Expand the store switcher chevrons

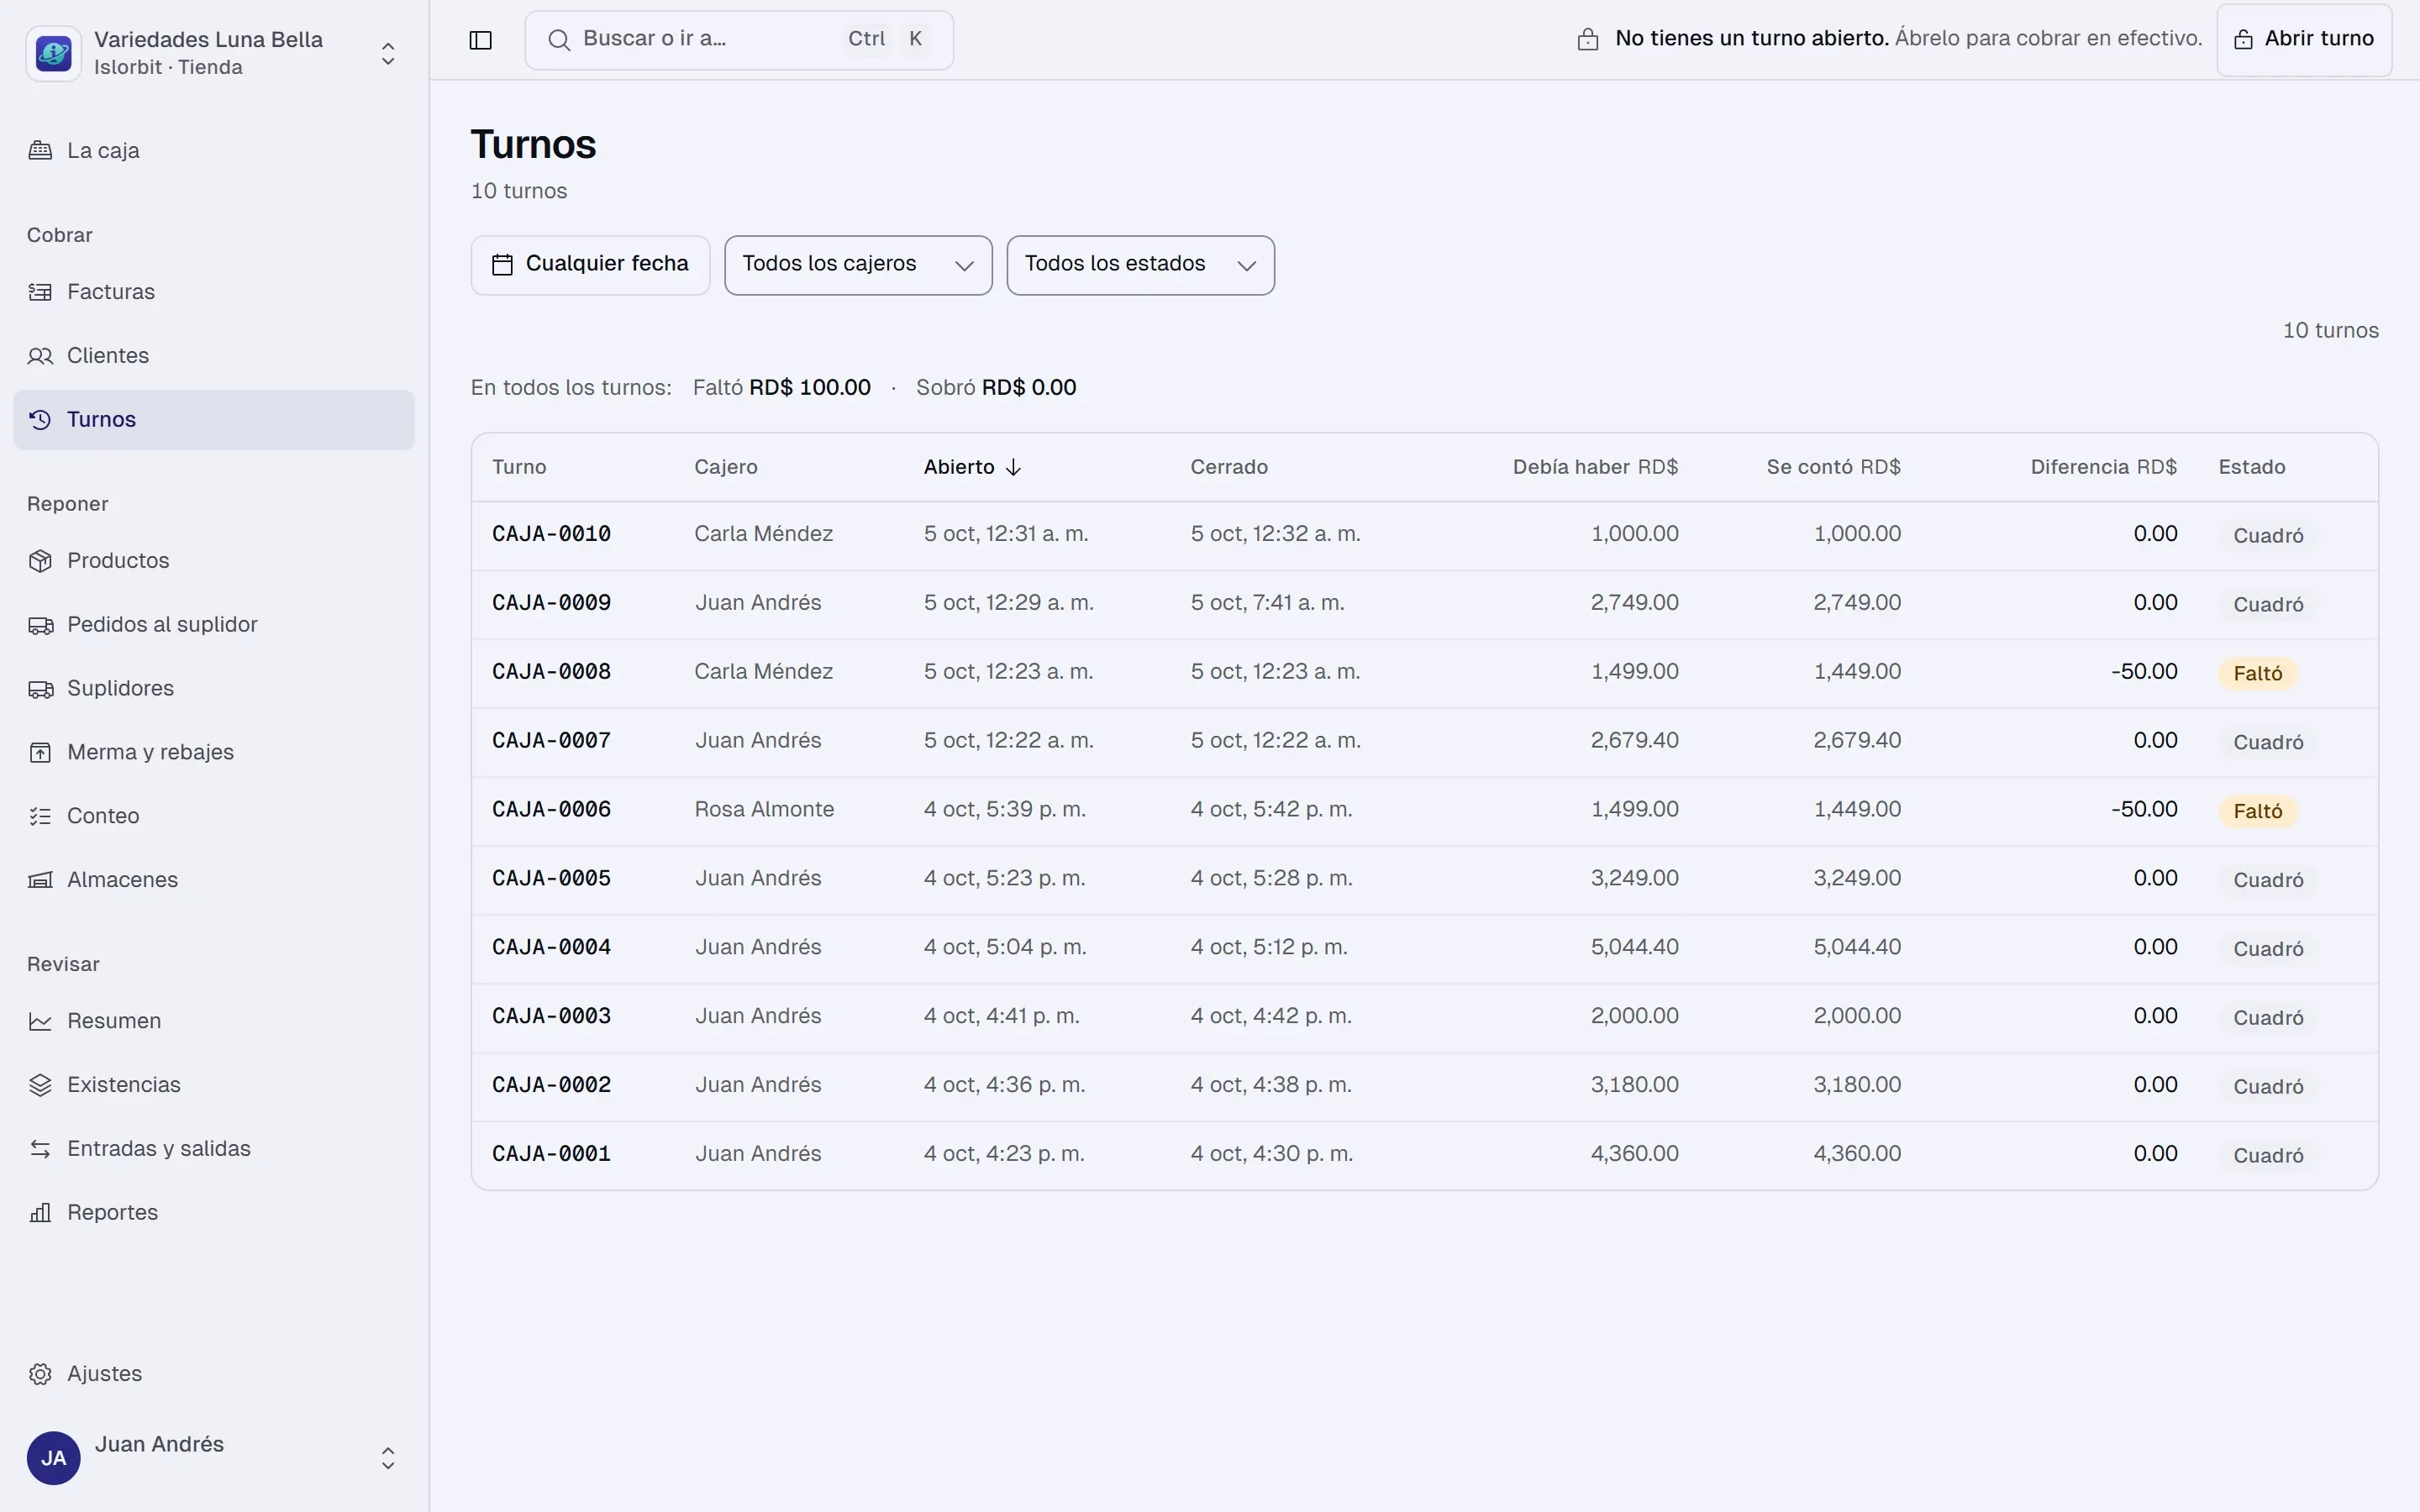[388, 53]
